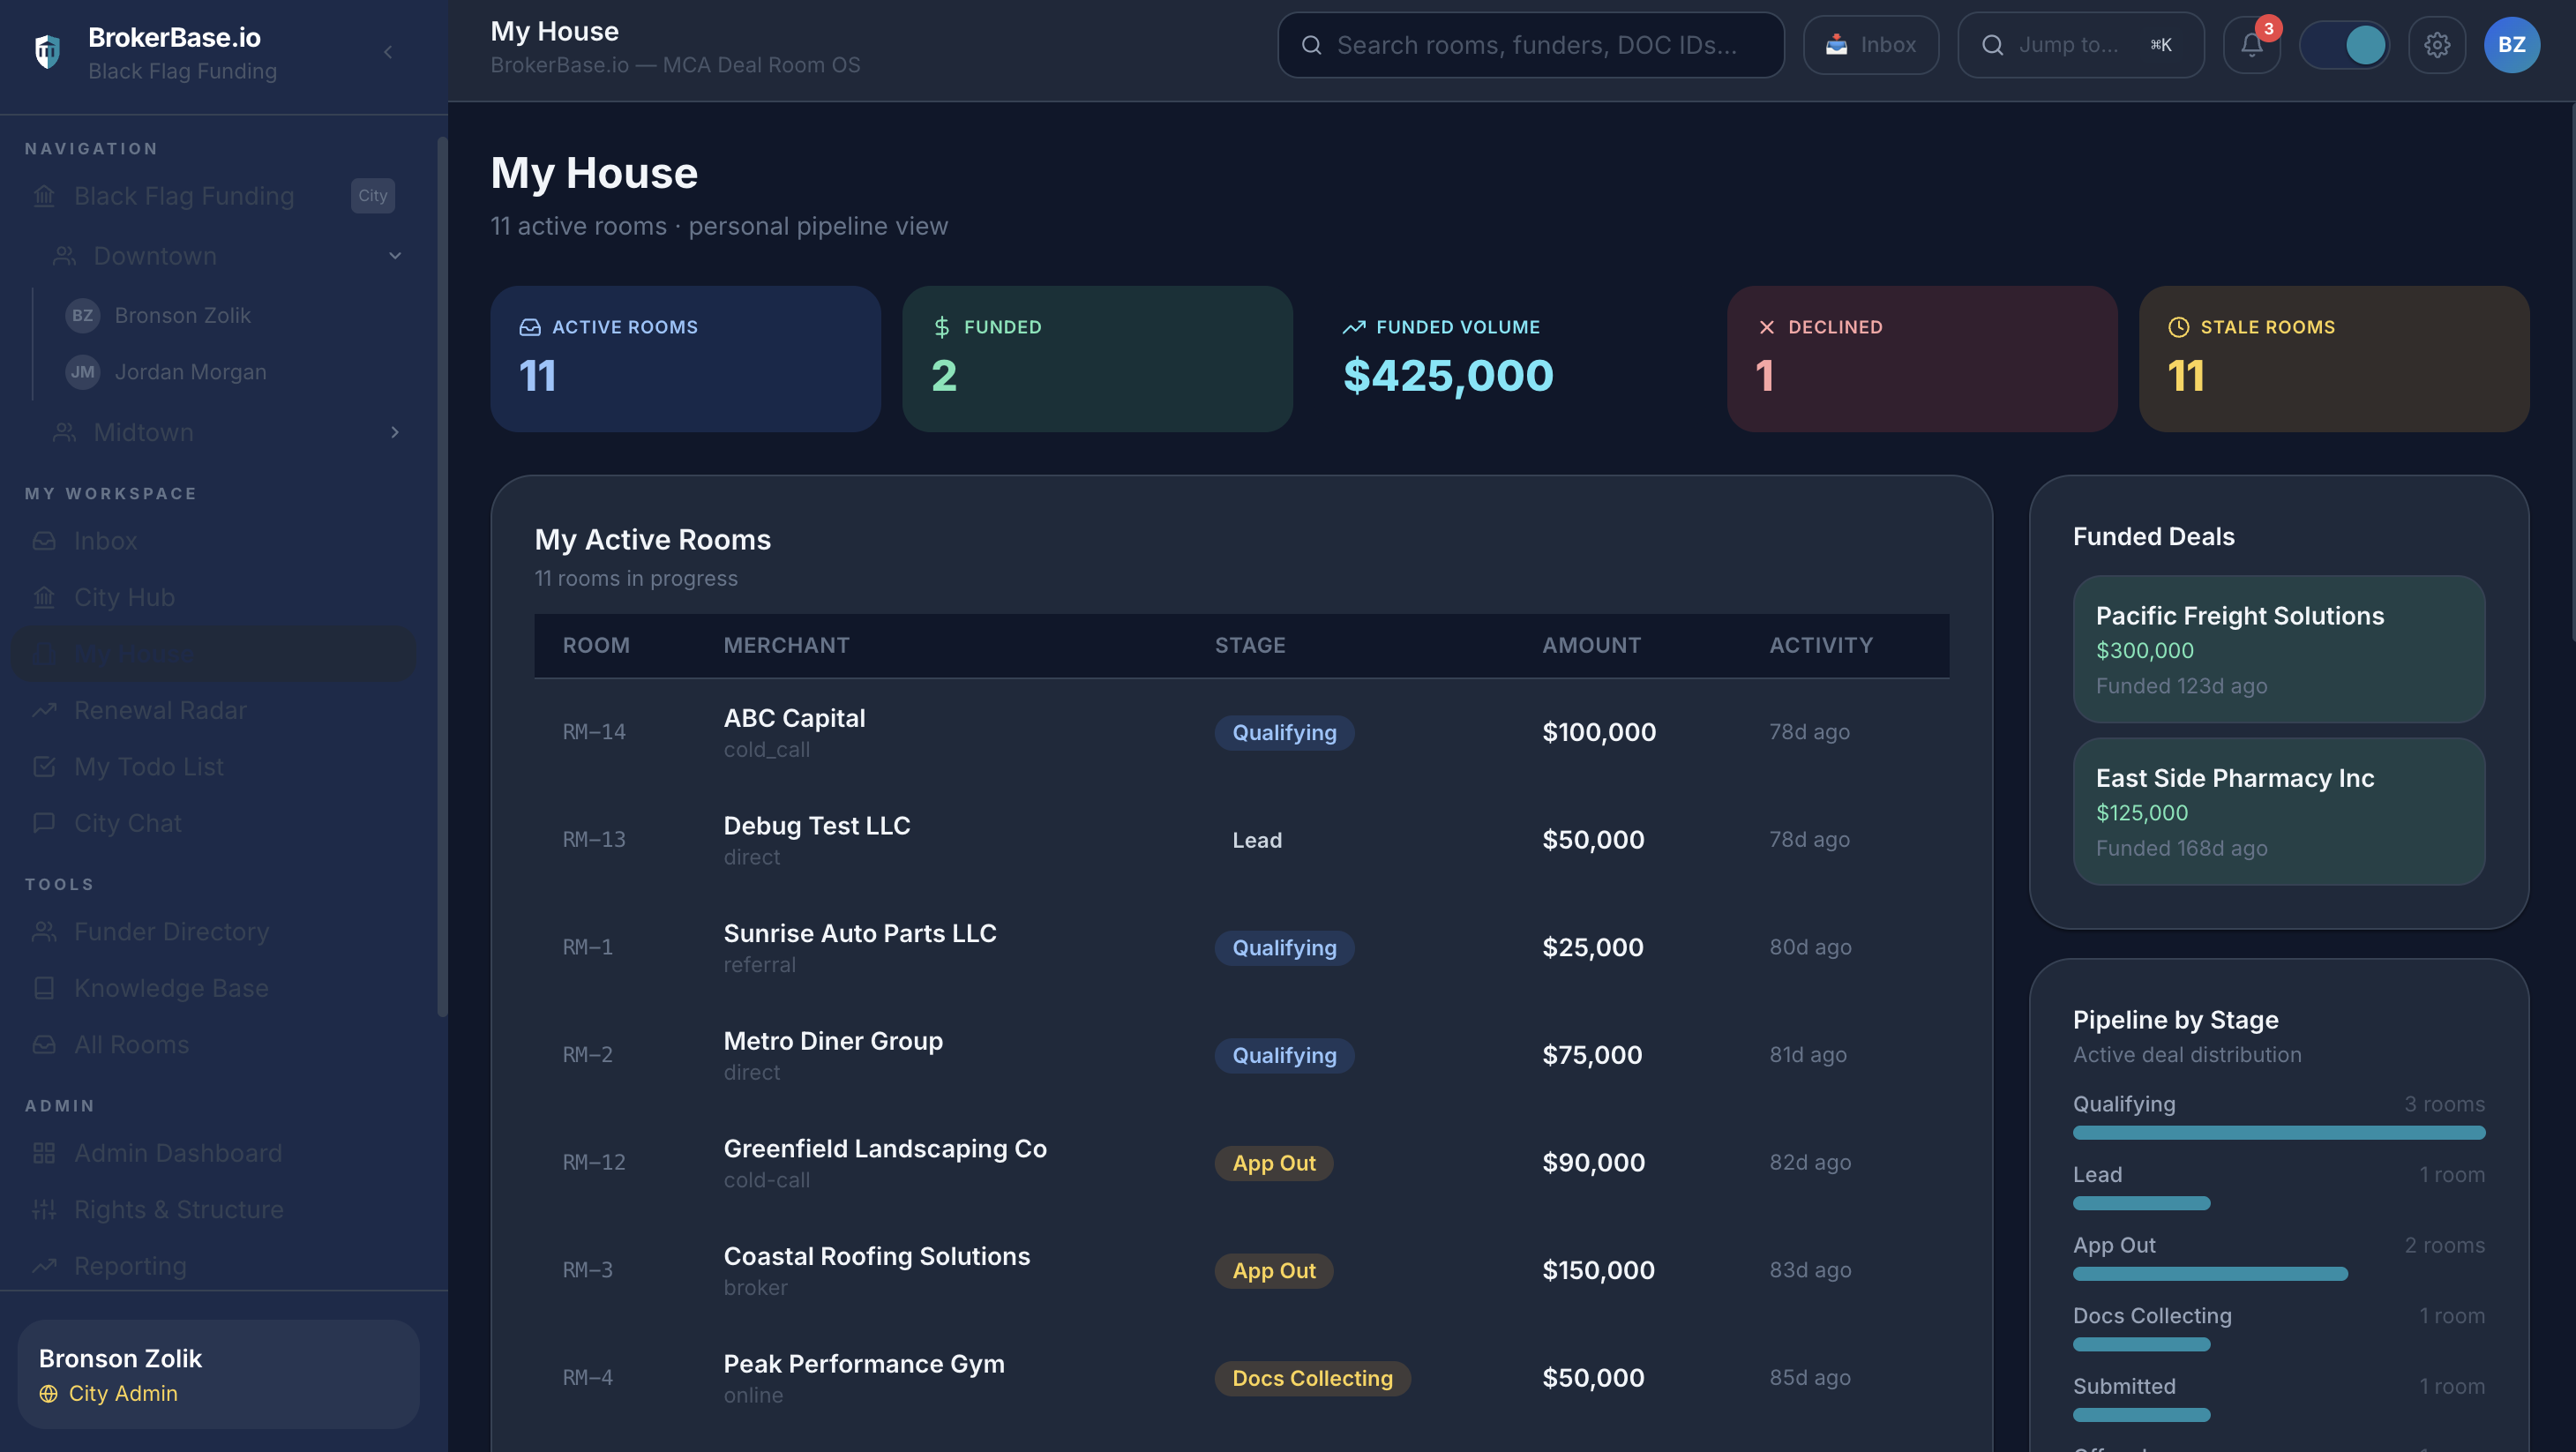The height and width of the screenshot is (1452, 2576).
Task: Click the Reporting trend icon
Action: [44, 1266]
